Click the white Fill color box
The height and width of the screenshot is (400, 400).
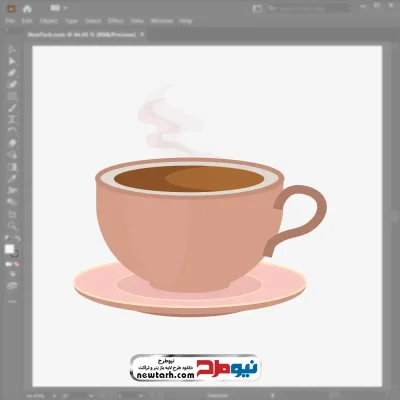click(x=10, y=249)
